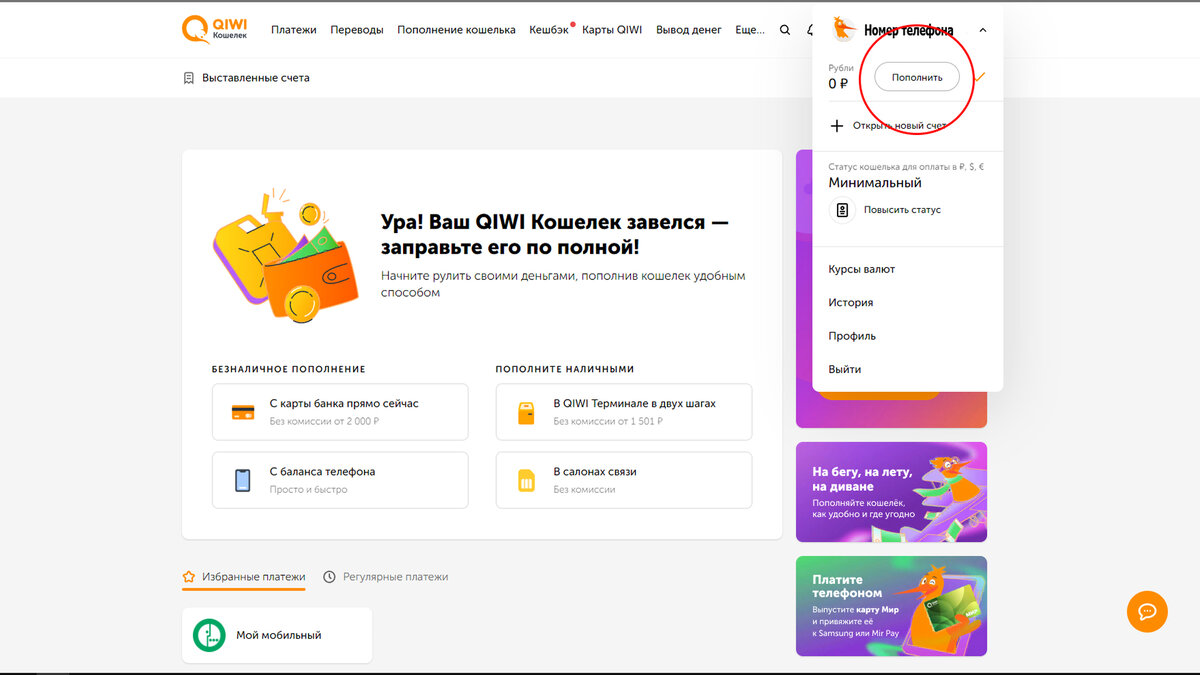Open the Переводы menu
Viewport: 1200px width, 675px height.
[x=357, y=30]
